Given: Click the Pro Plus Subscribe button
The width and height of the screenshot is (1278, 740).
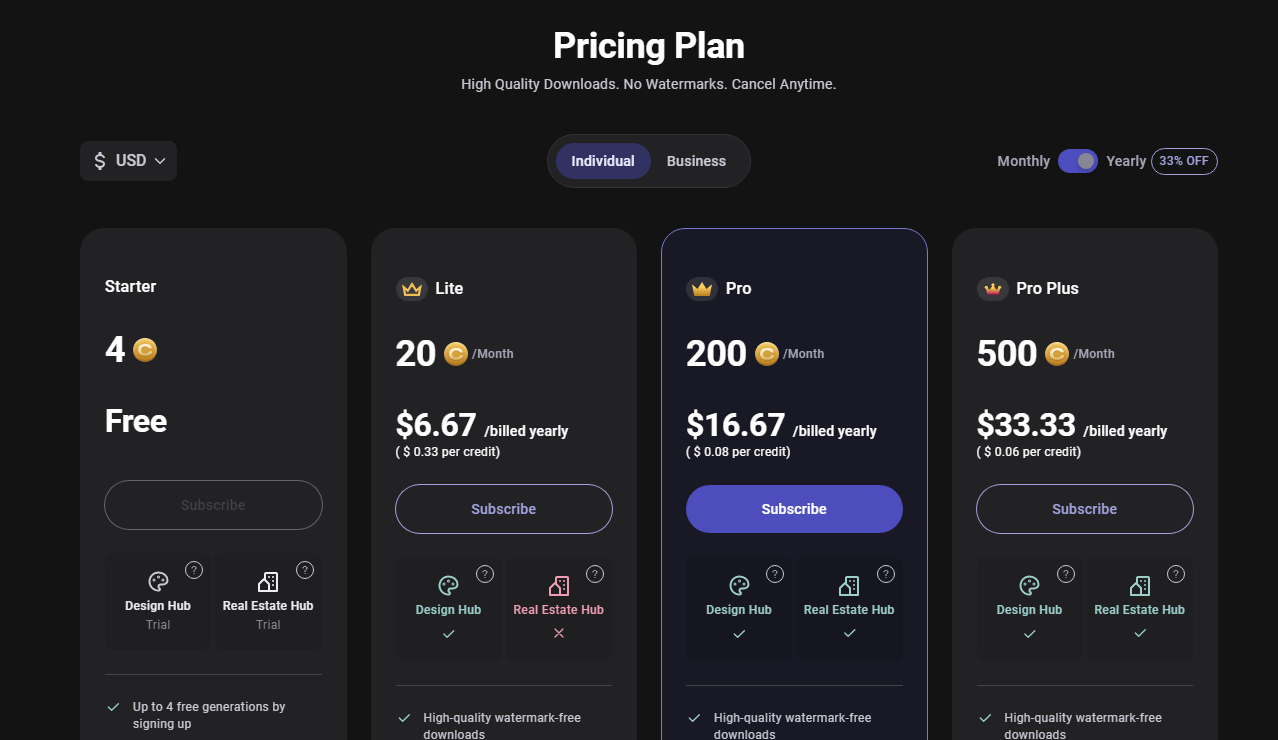Looking at the screenshot, I should pyautogui.click(x=1084, y=509).
